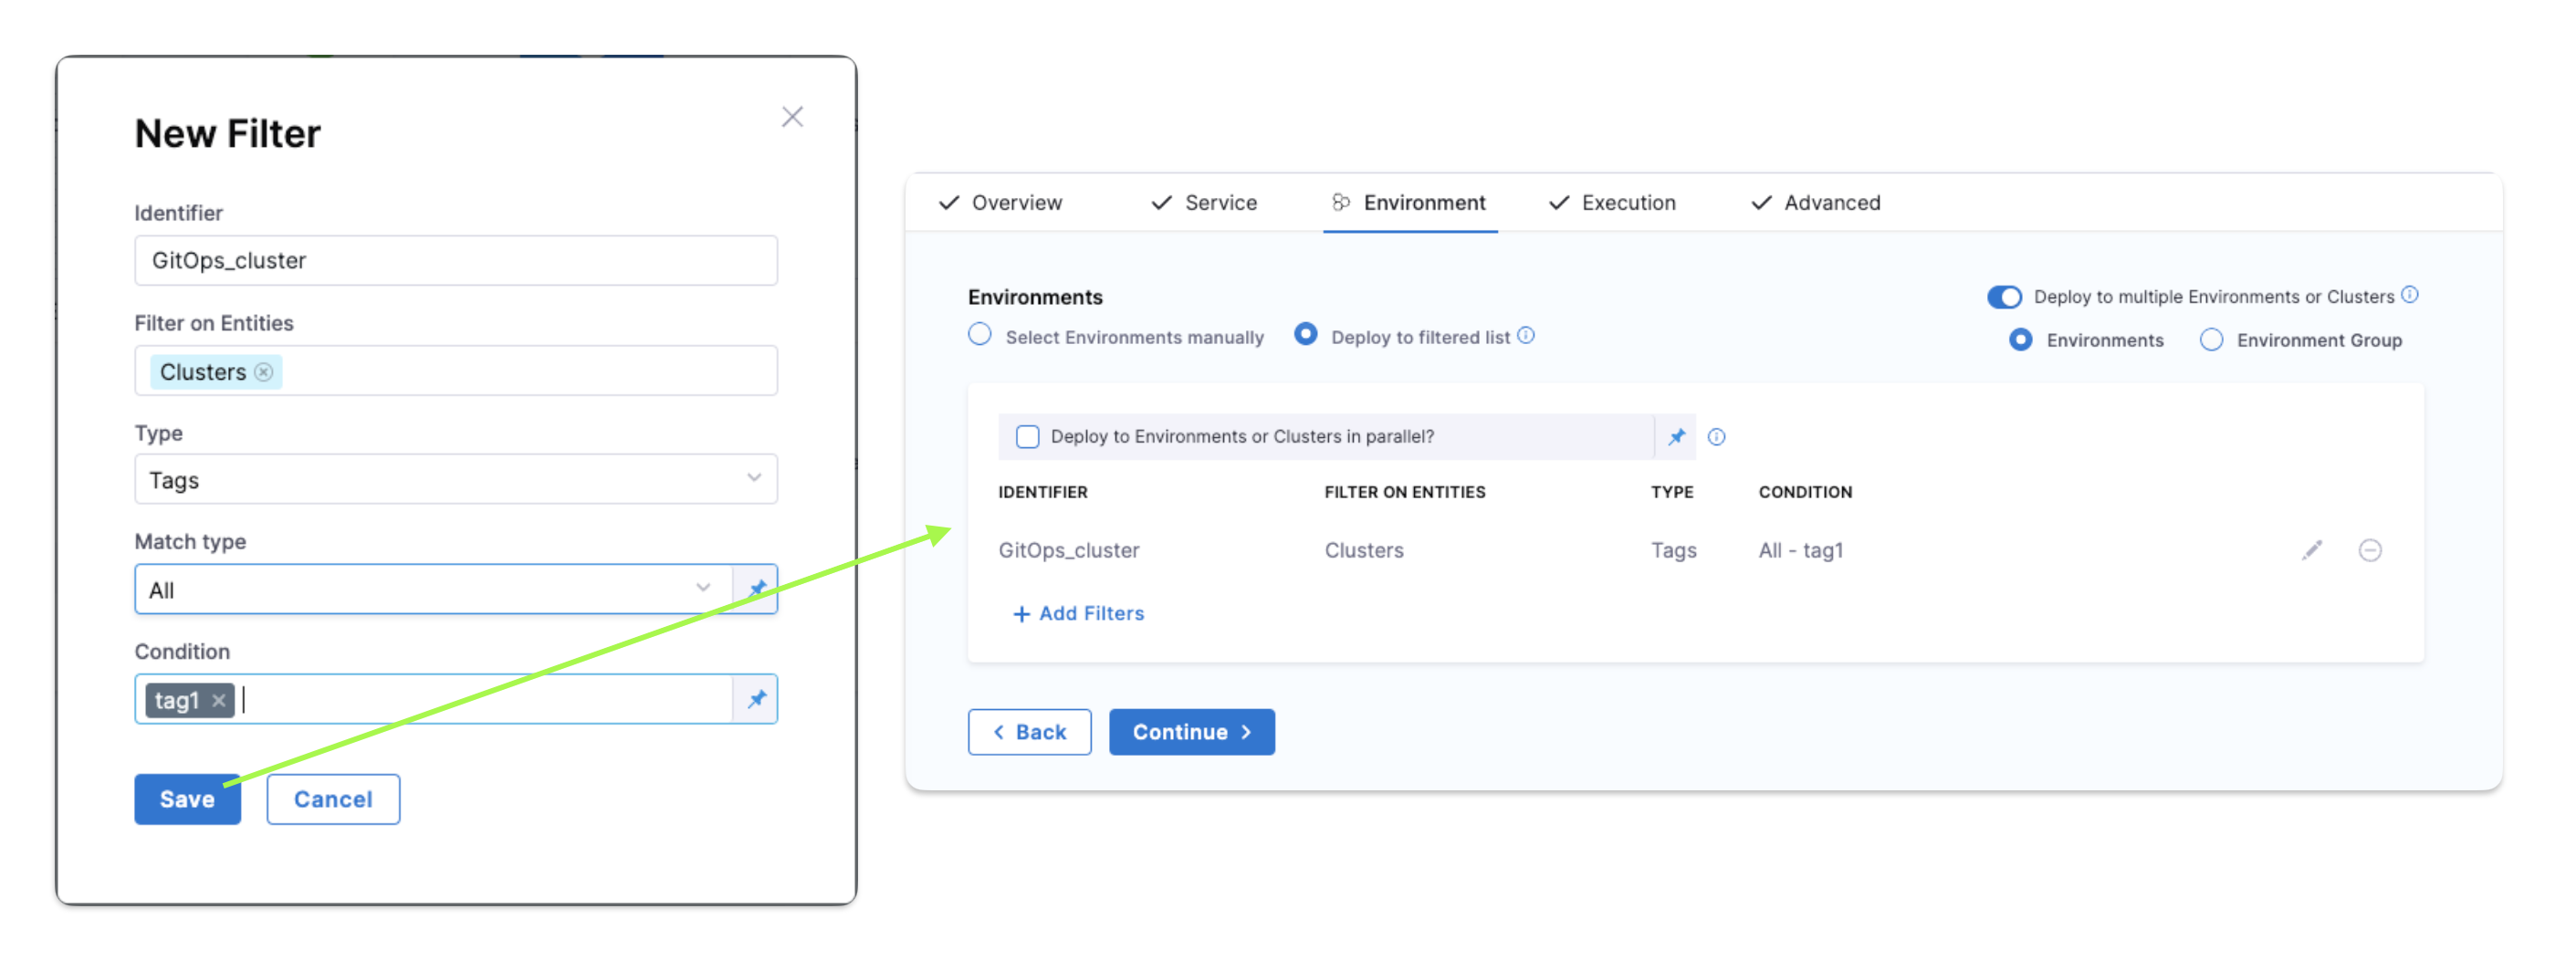Click pin icon beside Condition field

pyautogui.click(x=756, y=699)
